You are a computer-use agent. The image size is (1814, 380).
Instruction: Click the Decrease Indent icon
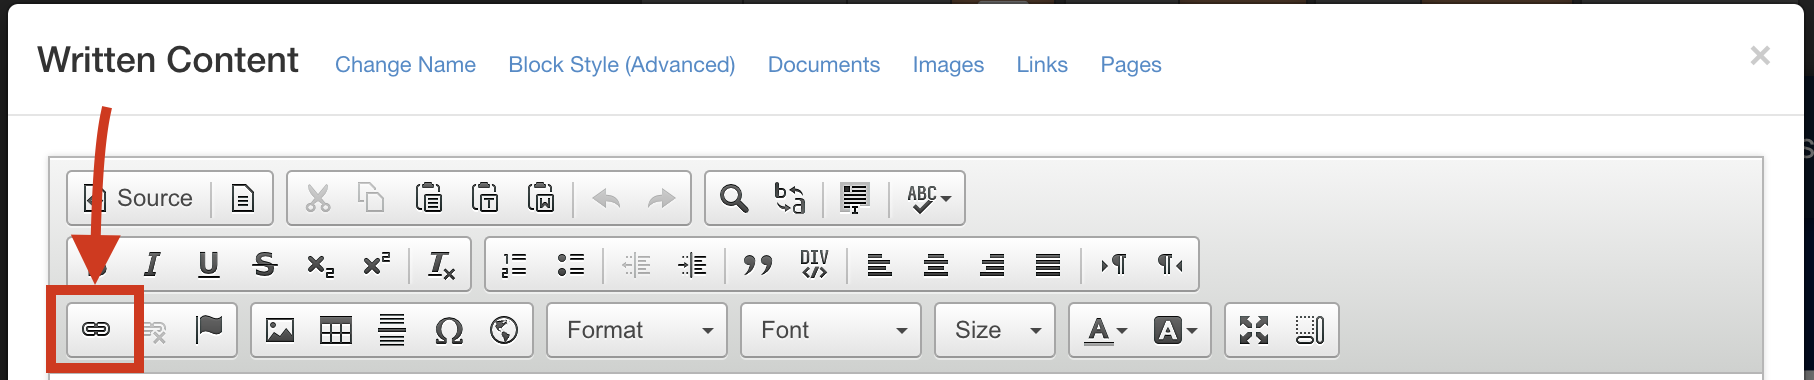[636, 264]
